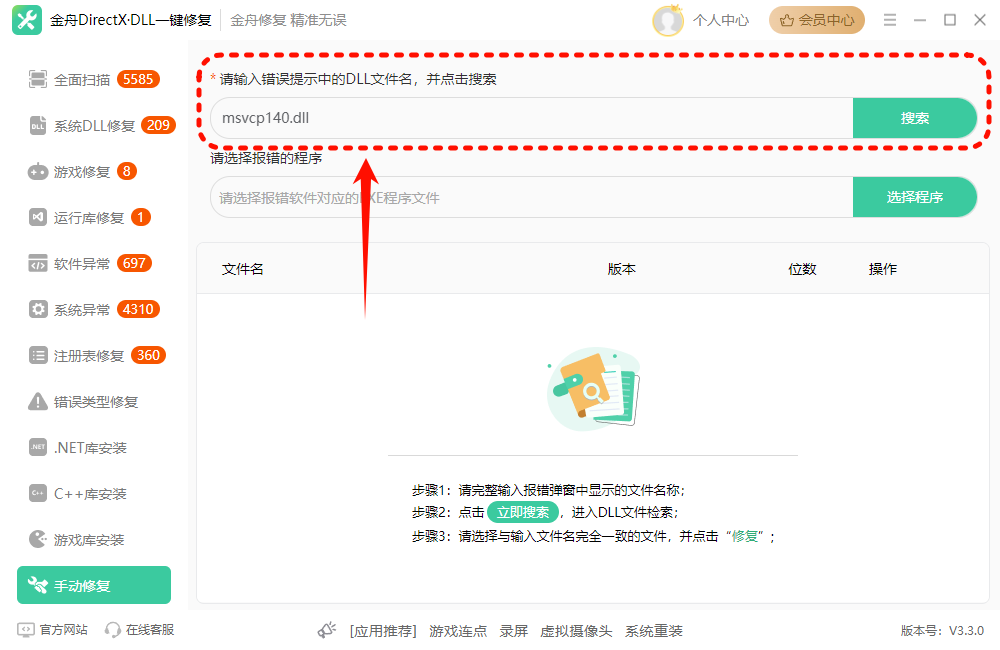Click the 错误类型修复 warning triangle icon
This screenshot has width=1000, height=650.
[38, 401]
